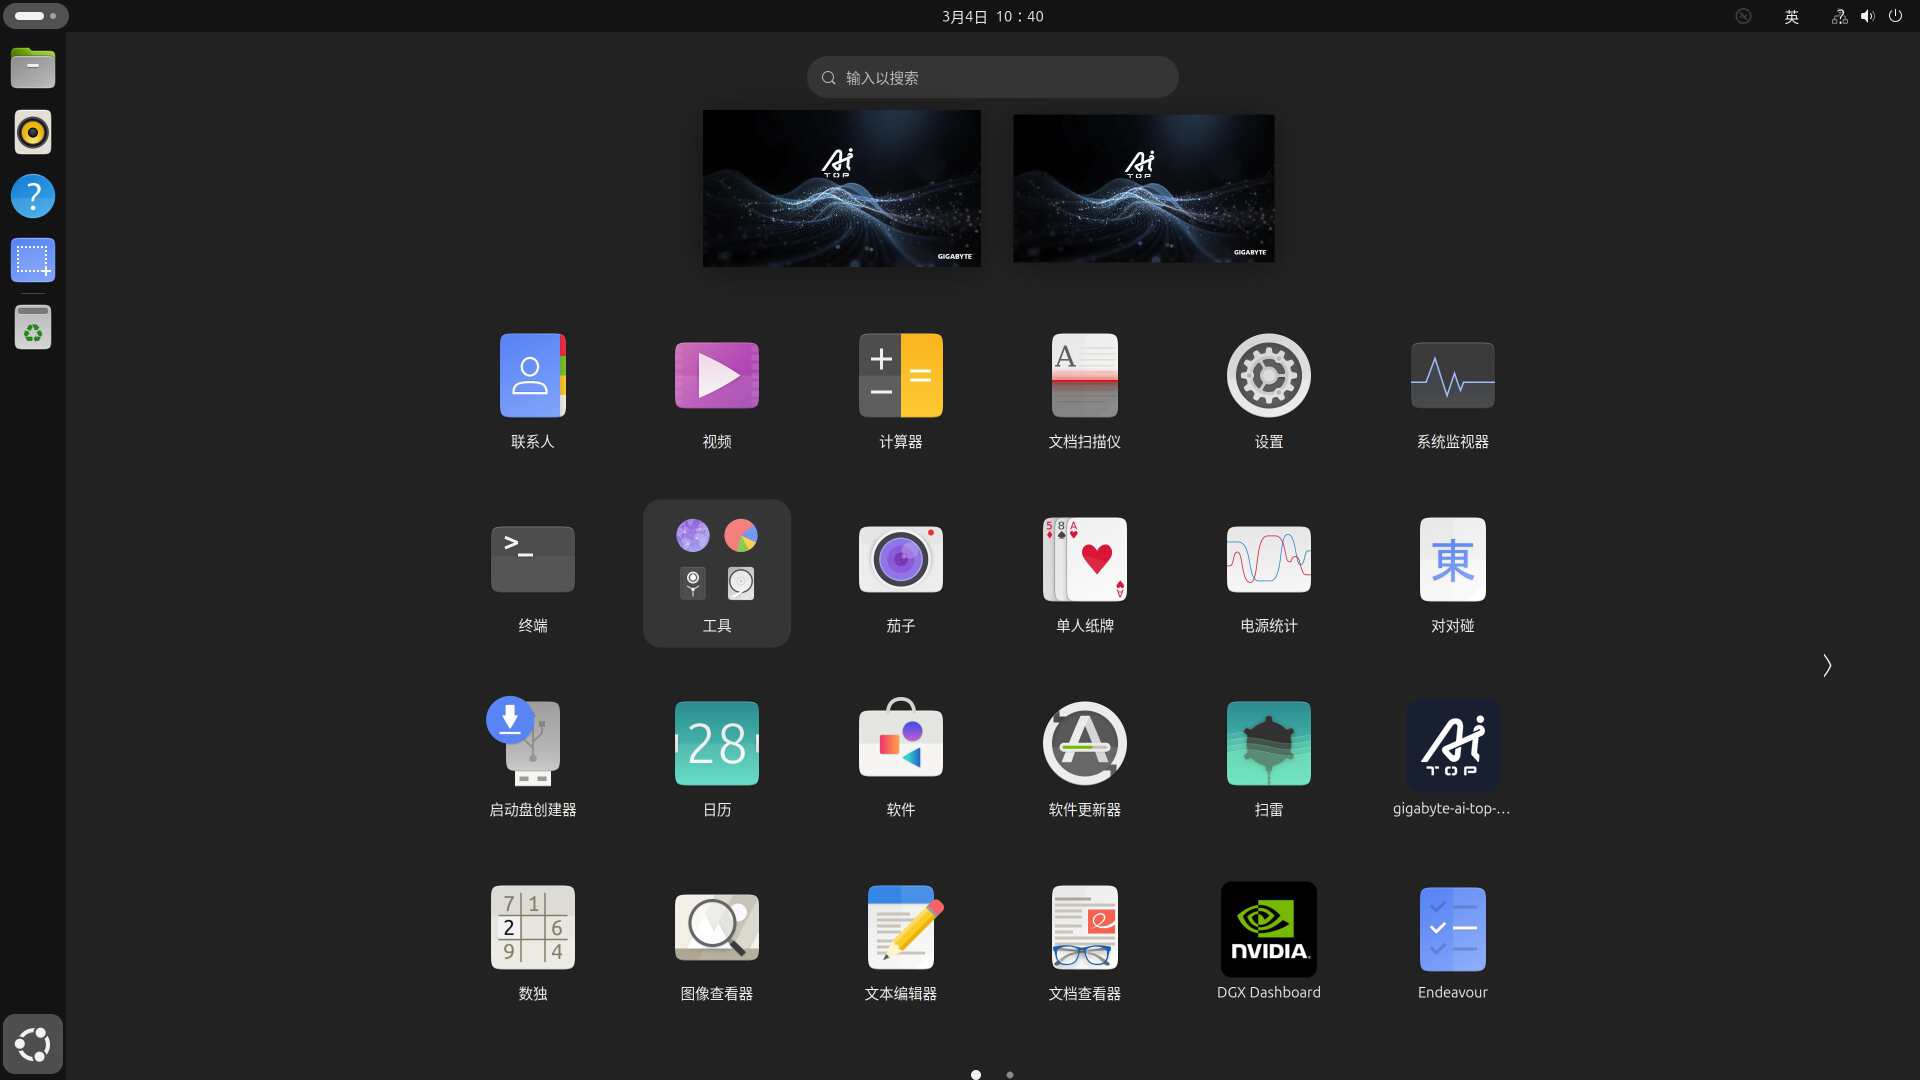
Task: Select the second workspace thumbnail
Action: (1143, 188)
